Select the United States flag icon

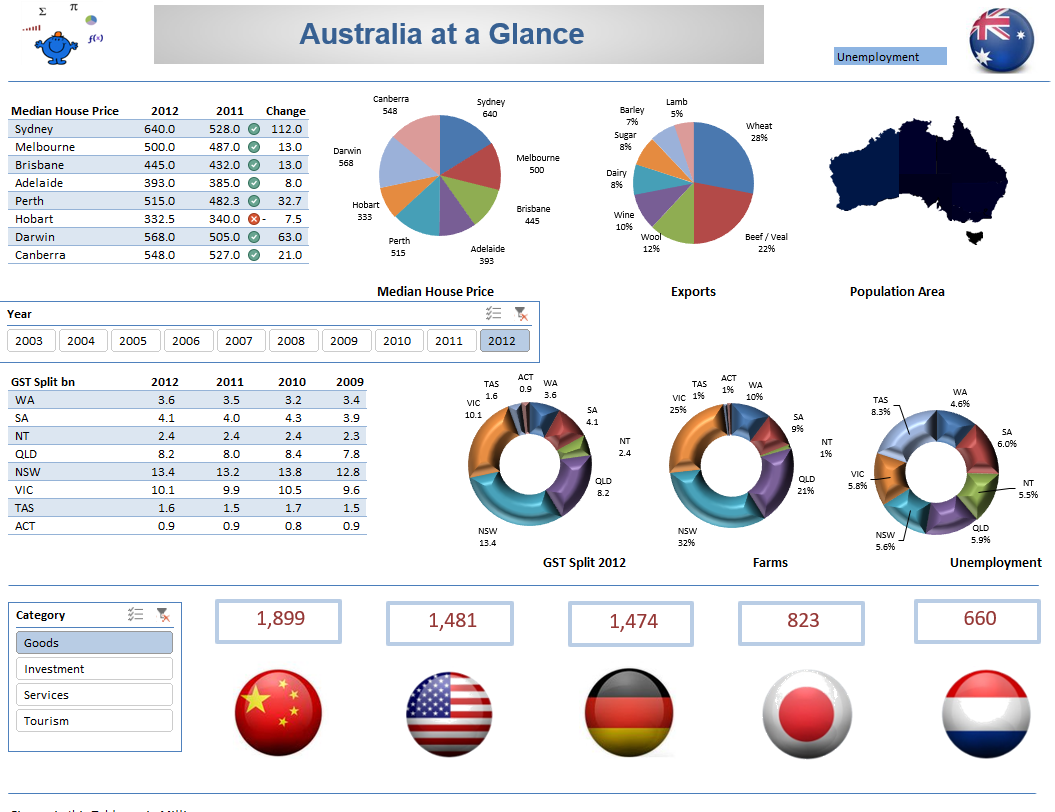pos(449,713)
